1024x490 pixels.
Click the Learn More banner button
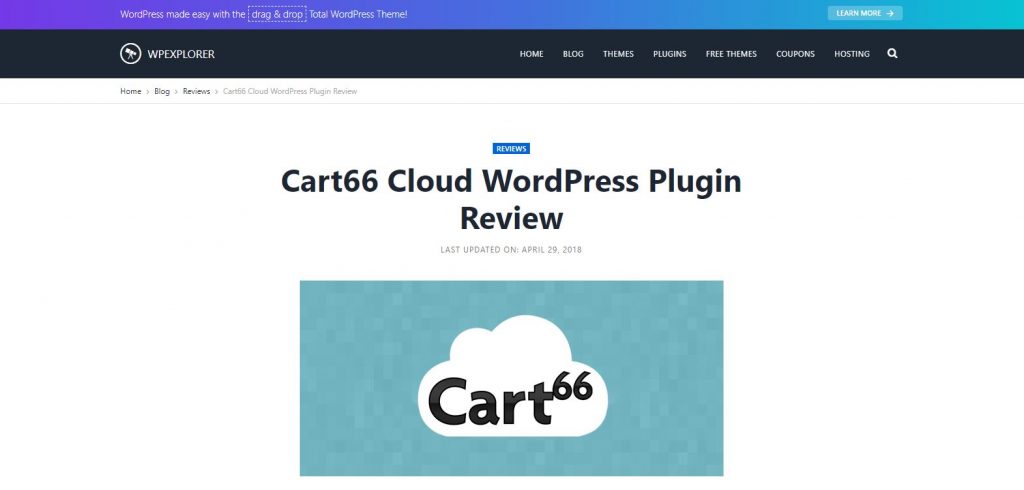[865, 13]
